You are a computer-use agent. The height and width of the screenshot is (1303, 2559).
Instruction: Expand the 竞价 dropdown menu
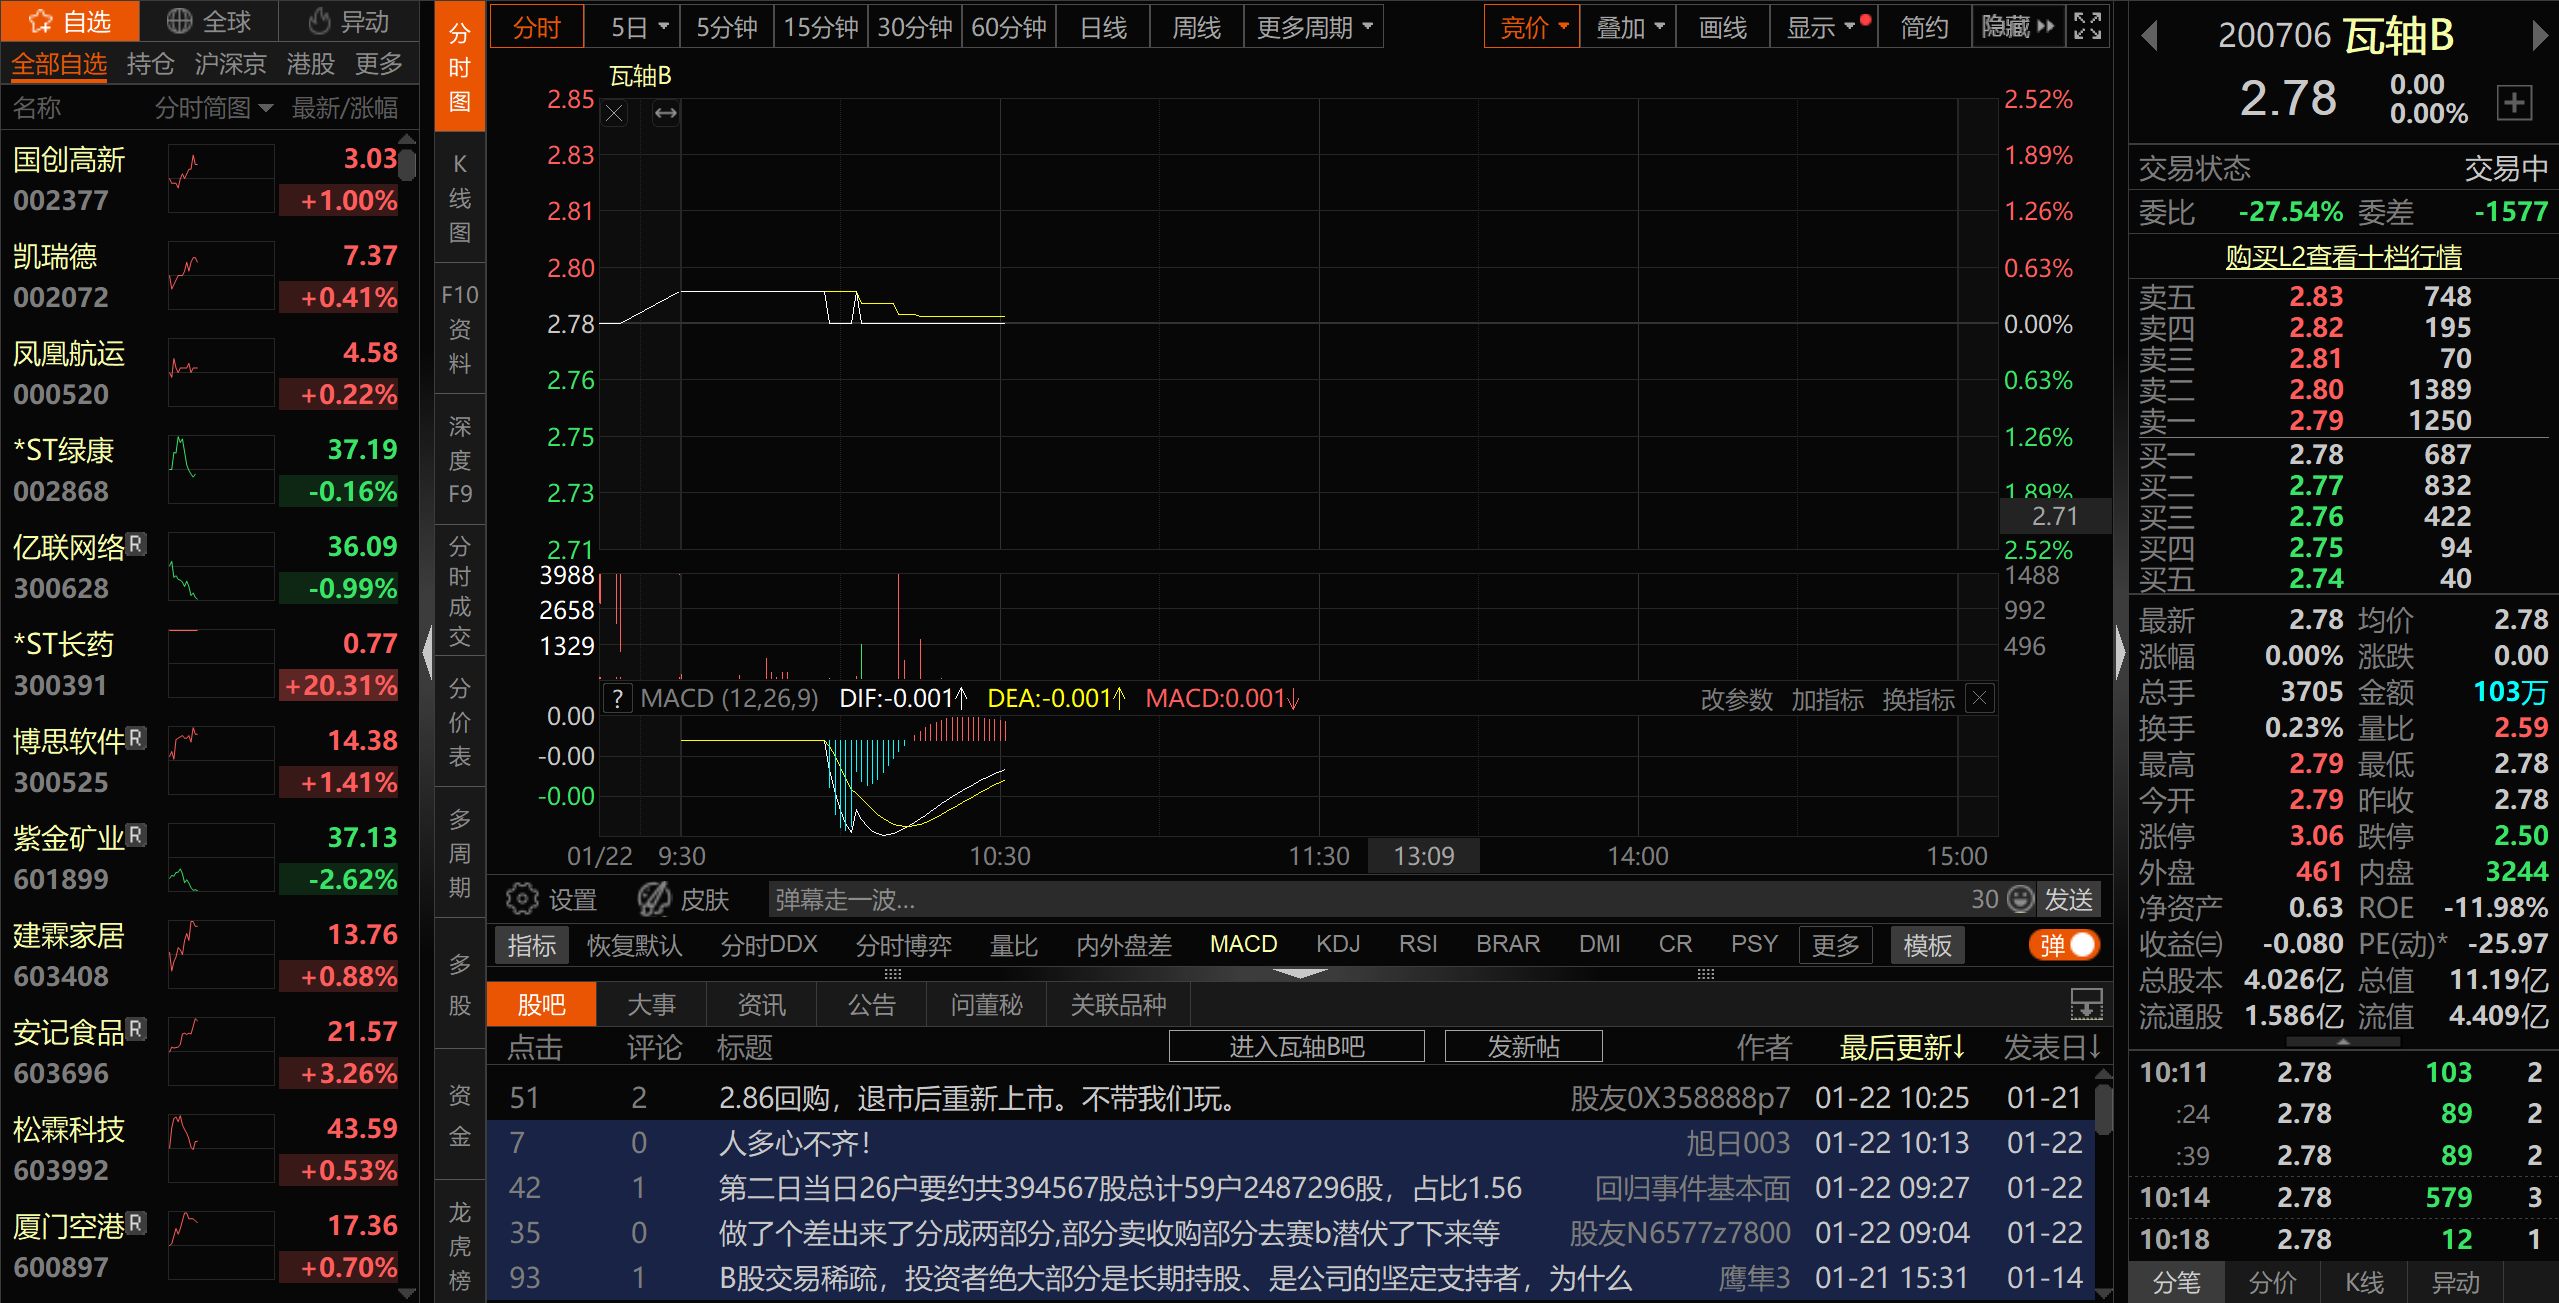click(1532, 27)
